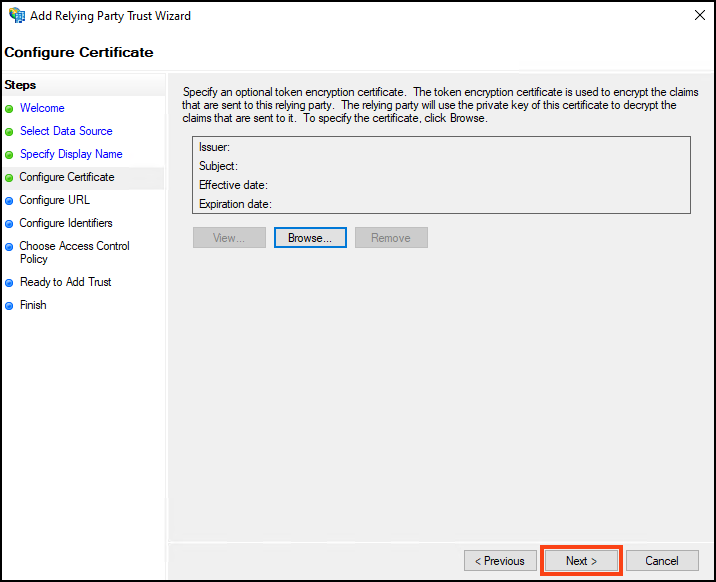Select Ready to Add Trust step
Screen dimensions: 716x582
(65, 282)
